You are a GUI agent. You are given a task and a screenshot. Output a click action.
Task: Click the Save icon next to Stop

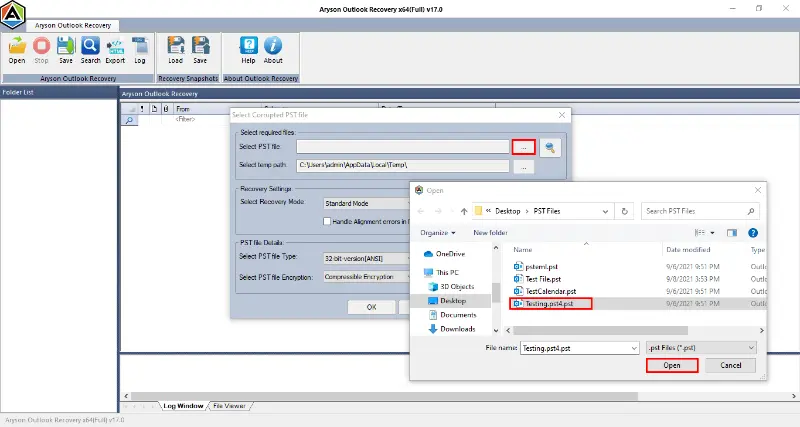66,50
